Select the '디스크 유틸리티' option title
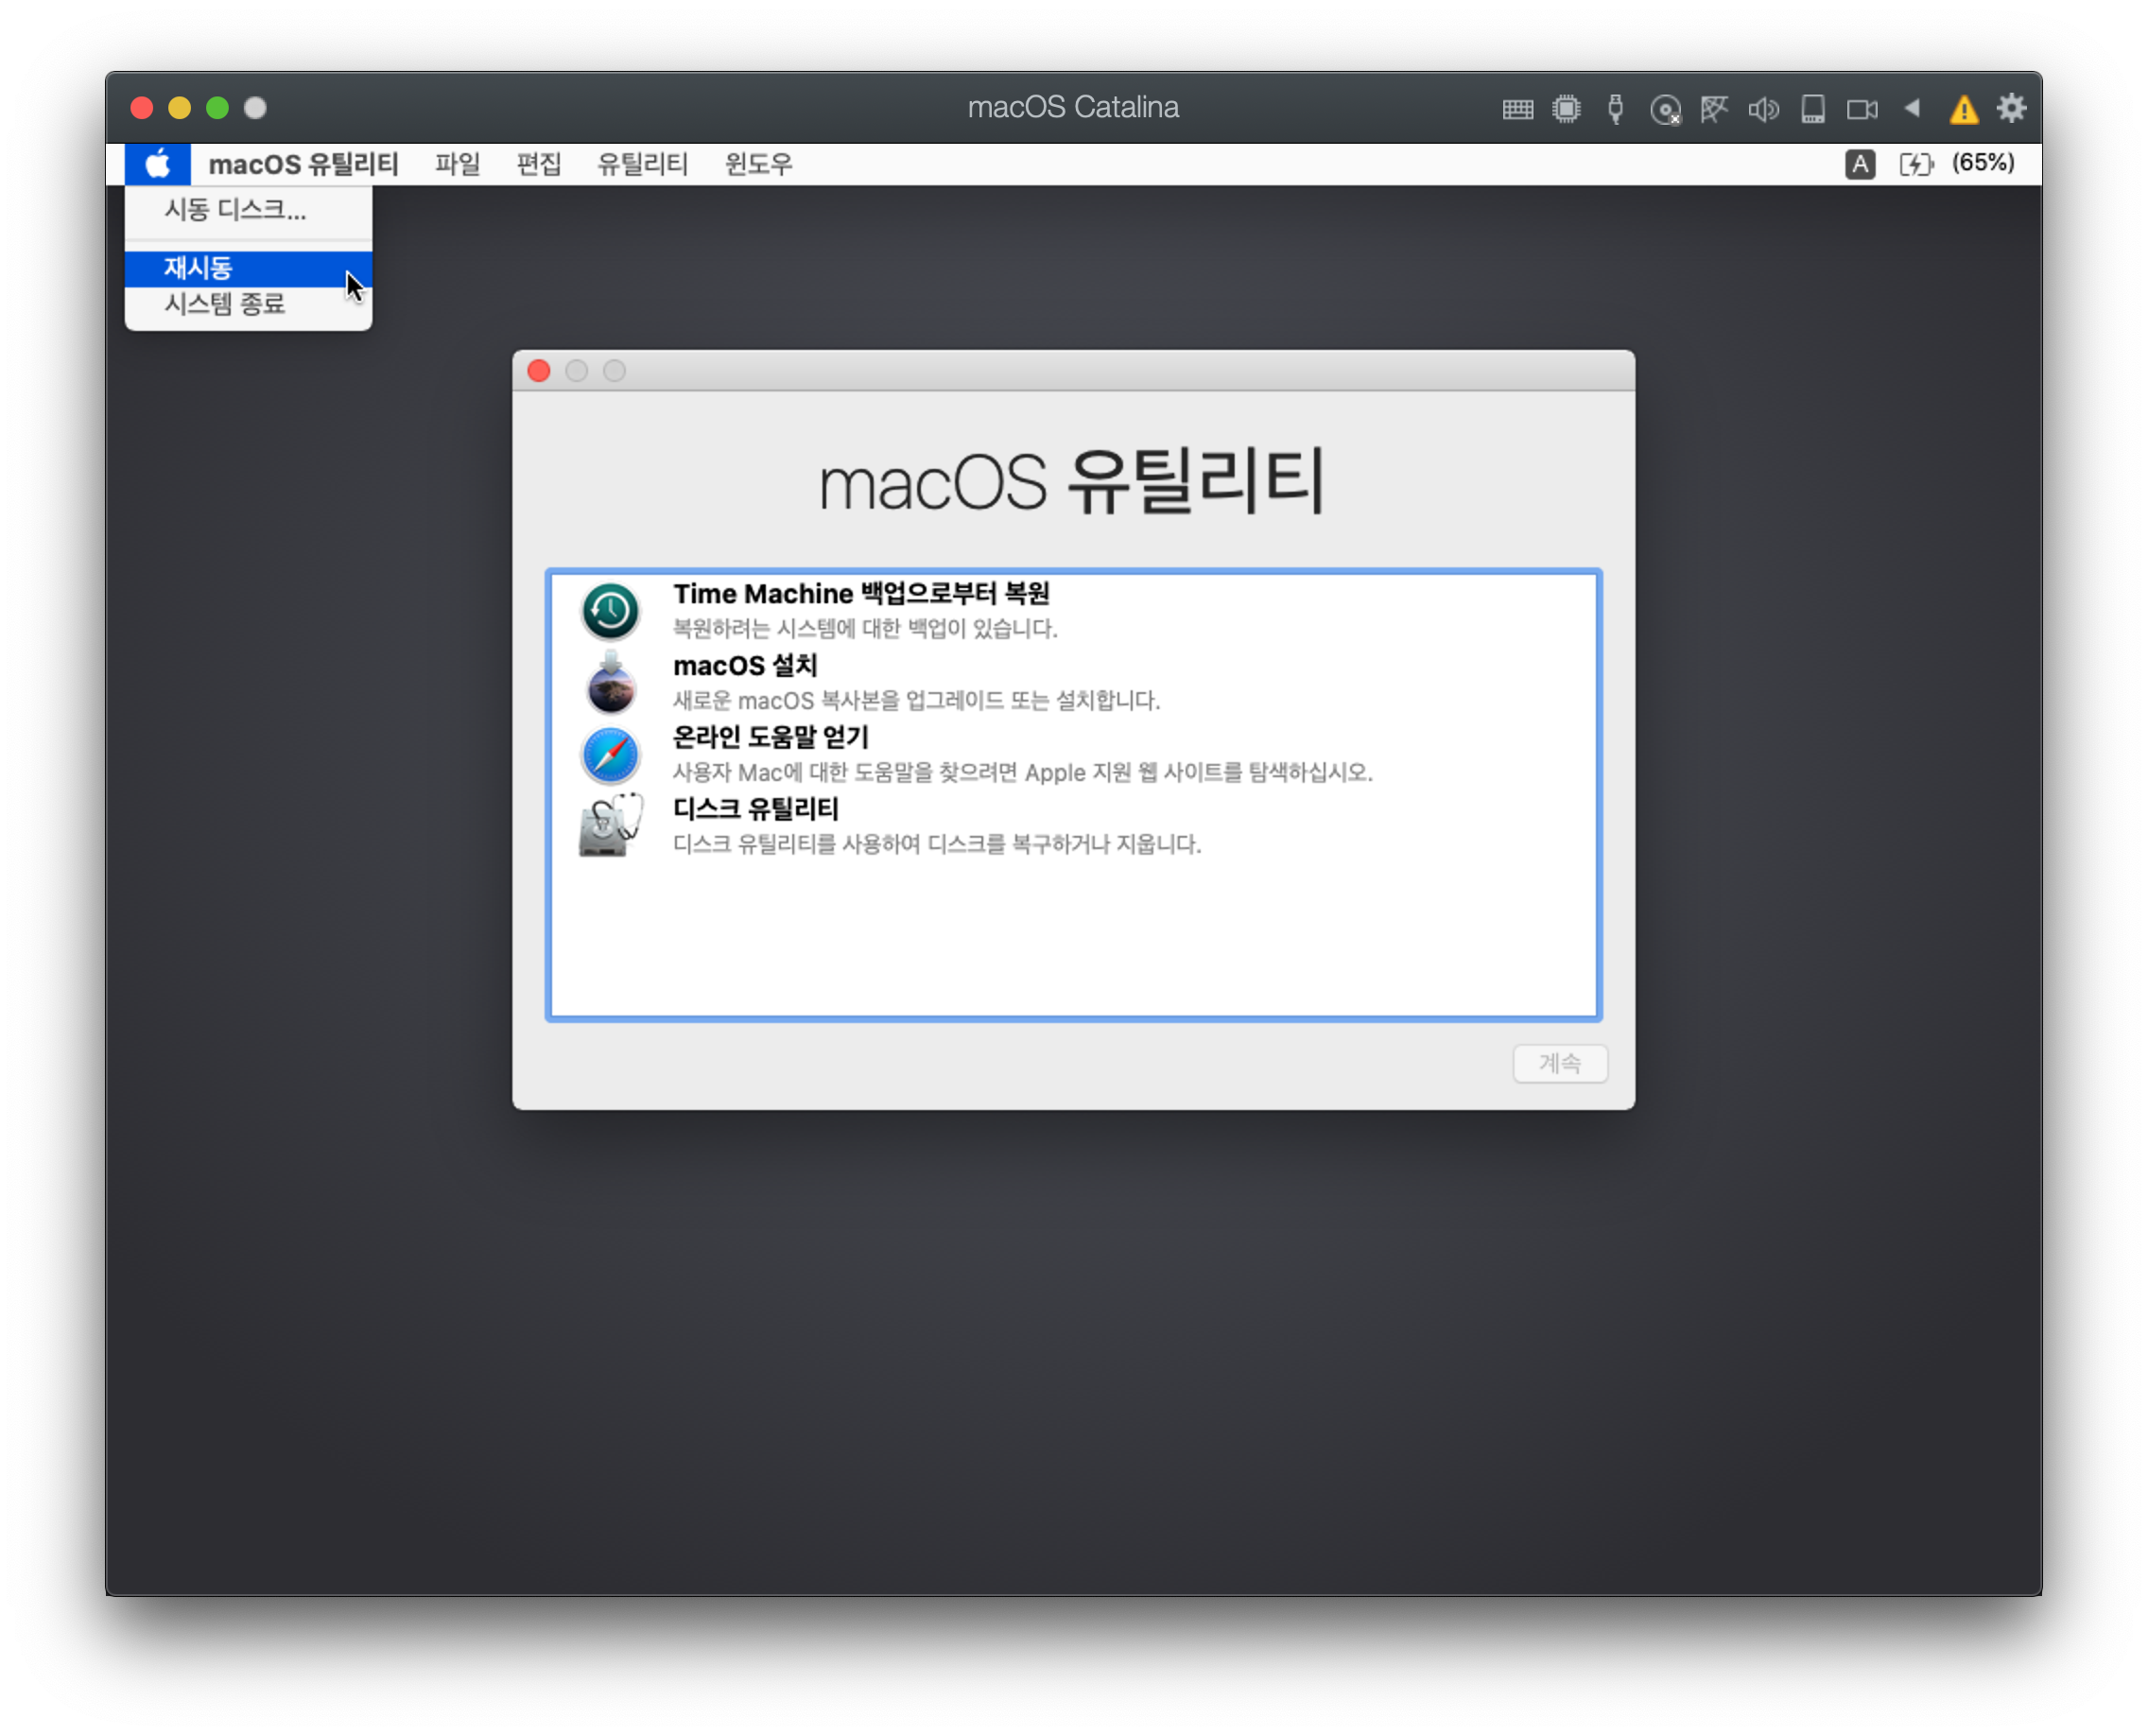The width and height of the screenshot is (2148, 1736). [756, 809]
